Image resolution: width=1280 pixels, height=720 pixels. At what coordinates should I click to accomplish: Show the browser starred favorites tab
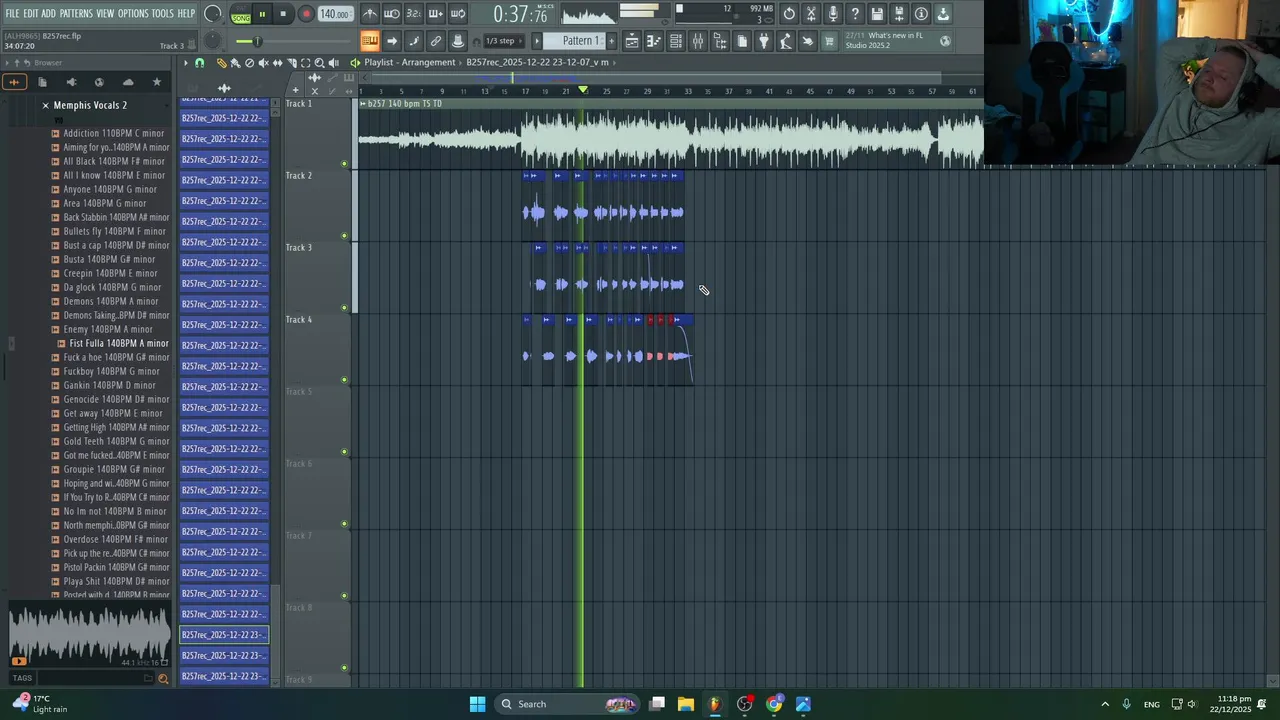pos(156,82)
